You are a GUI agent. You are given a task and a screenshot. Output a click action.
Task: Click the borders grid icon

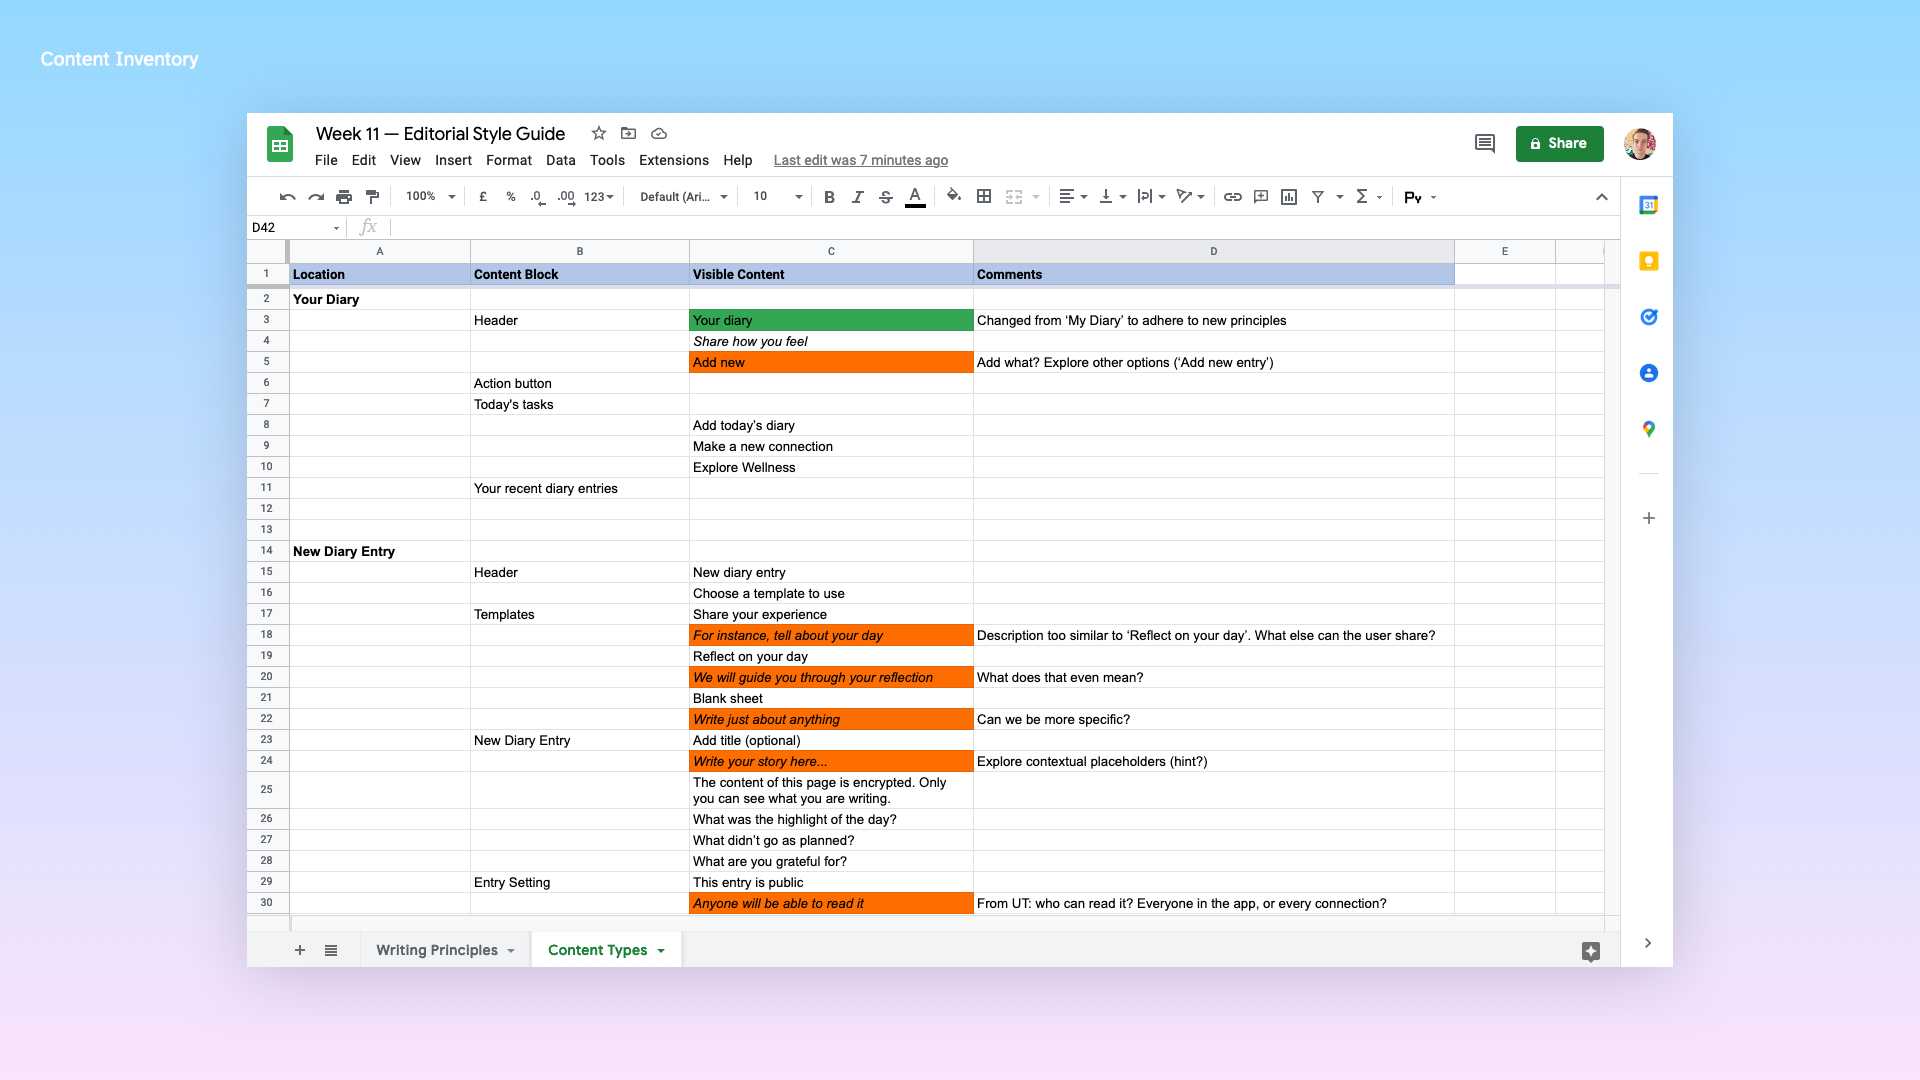(x=984, y=197)
